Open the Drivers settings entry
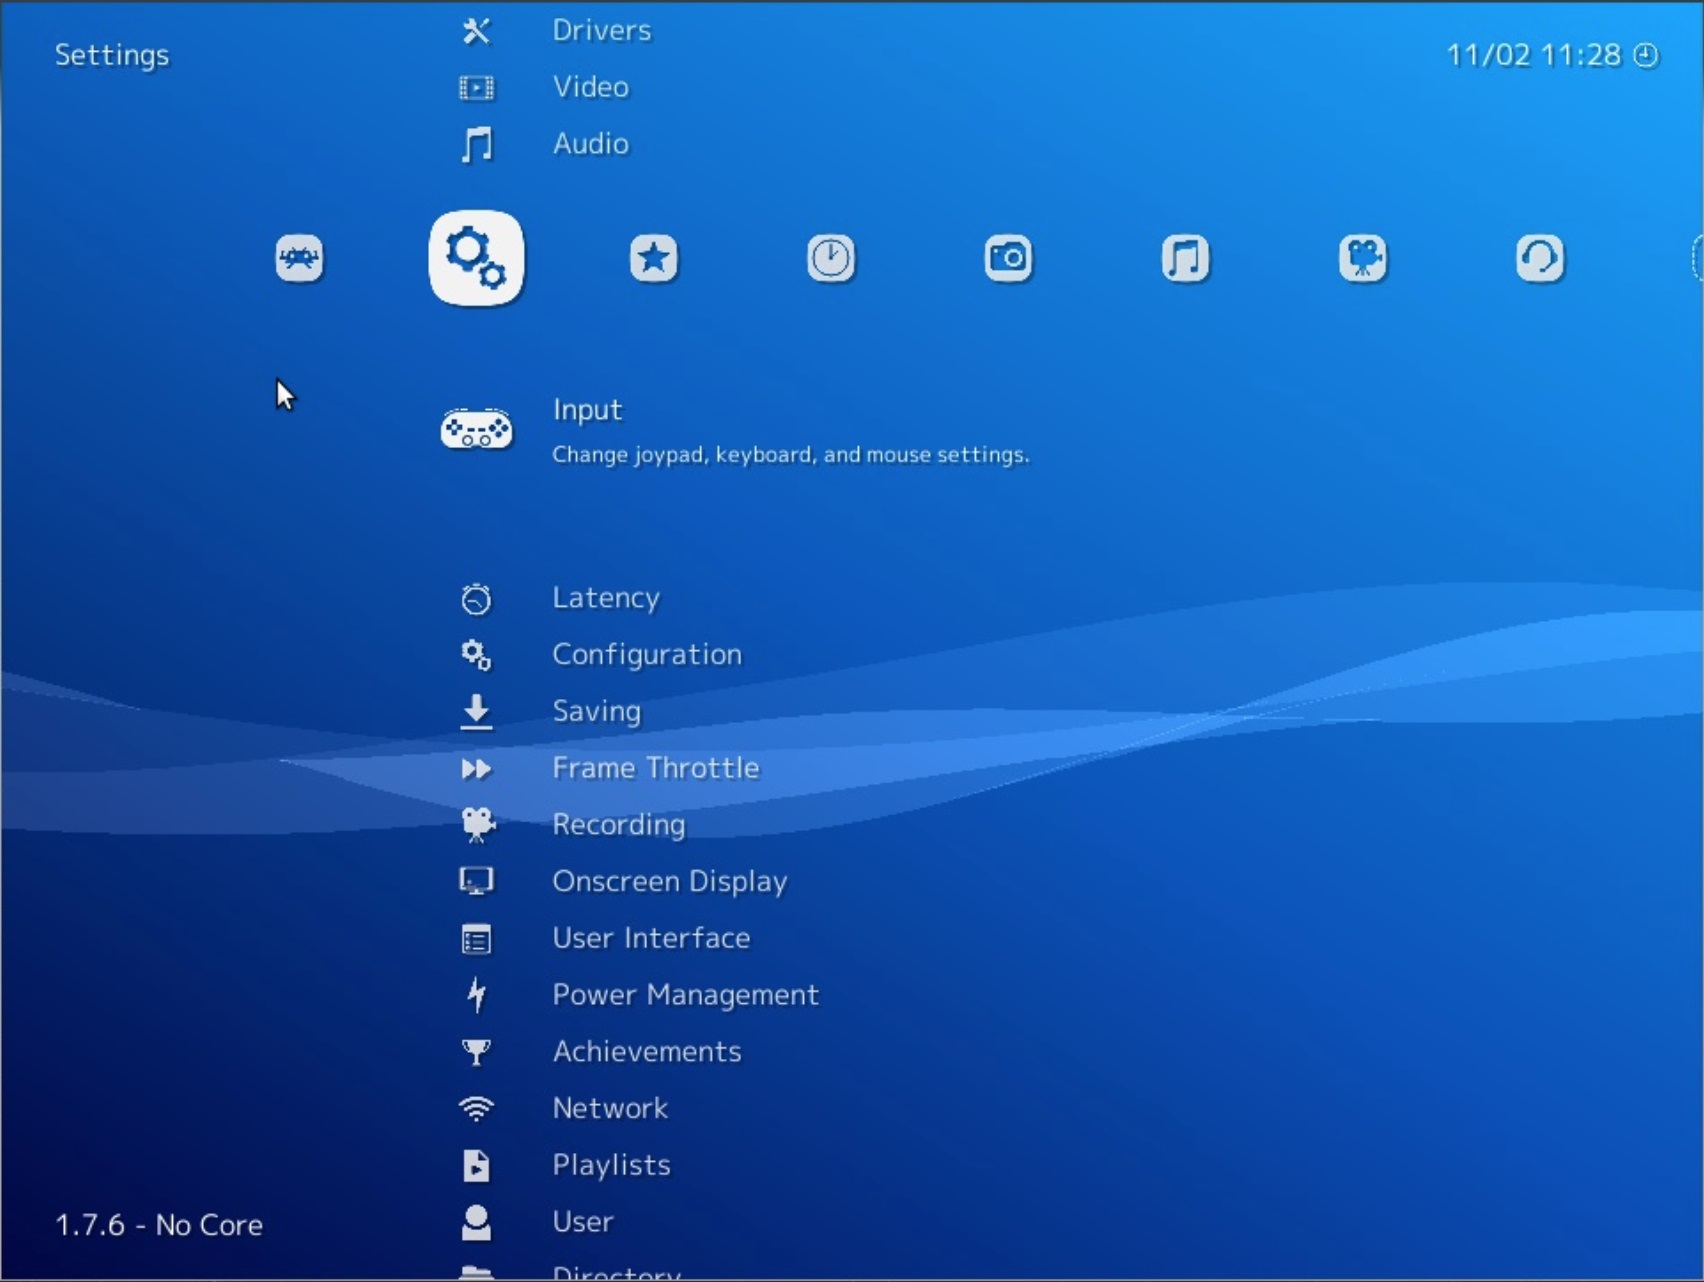1704x1282 pixels. [x=601, y=30]
